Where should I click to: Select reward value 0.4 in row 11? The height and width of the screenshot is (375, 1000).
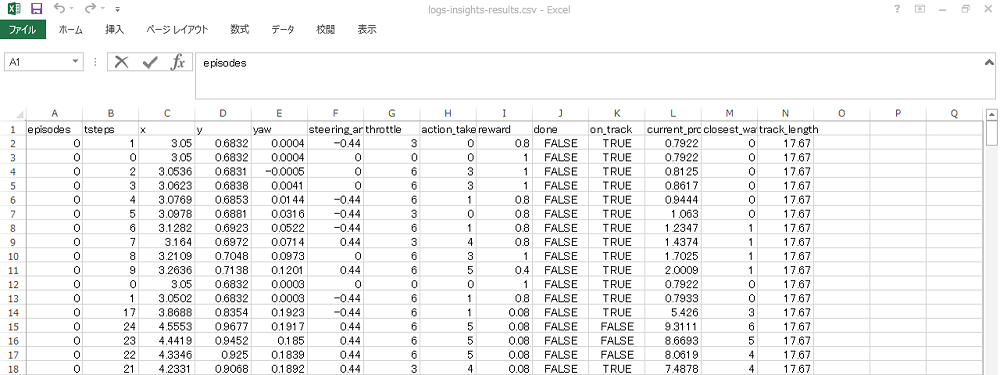(x=504, y=270)
